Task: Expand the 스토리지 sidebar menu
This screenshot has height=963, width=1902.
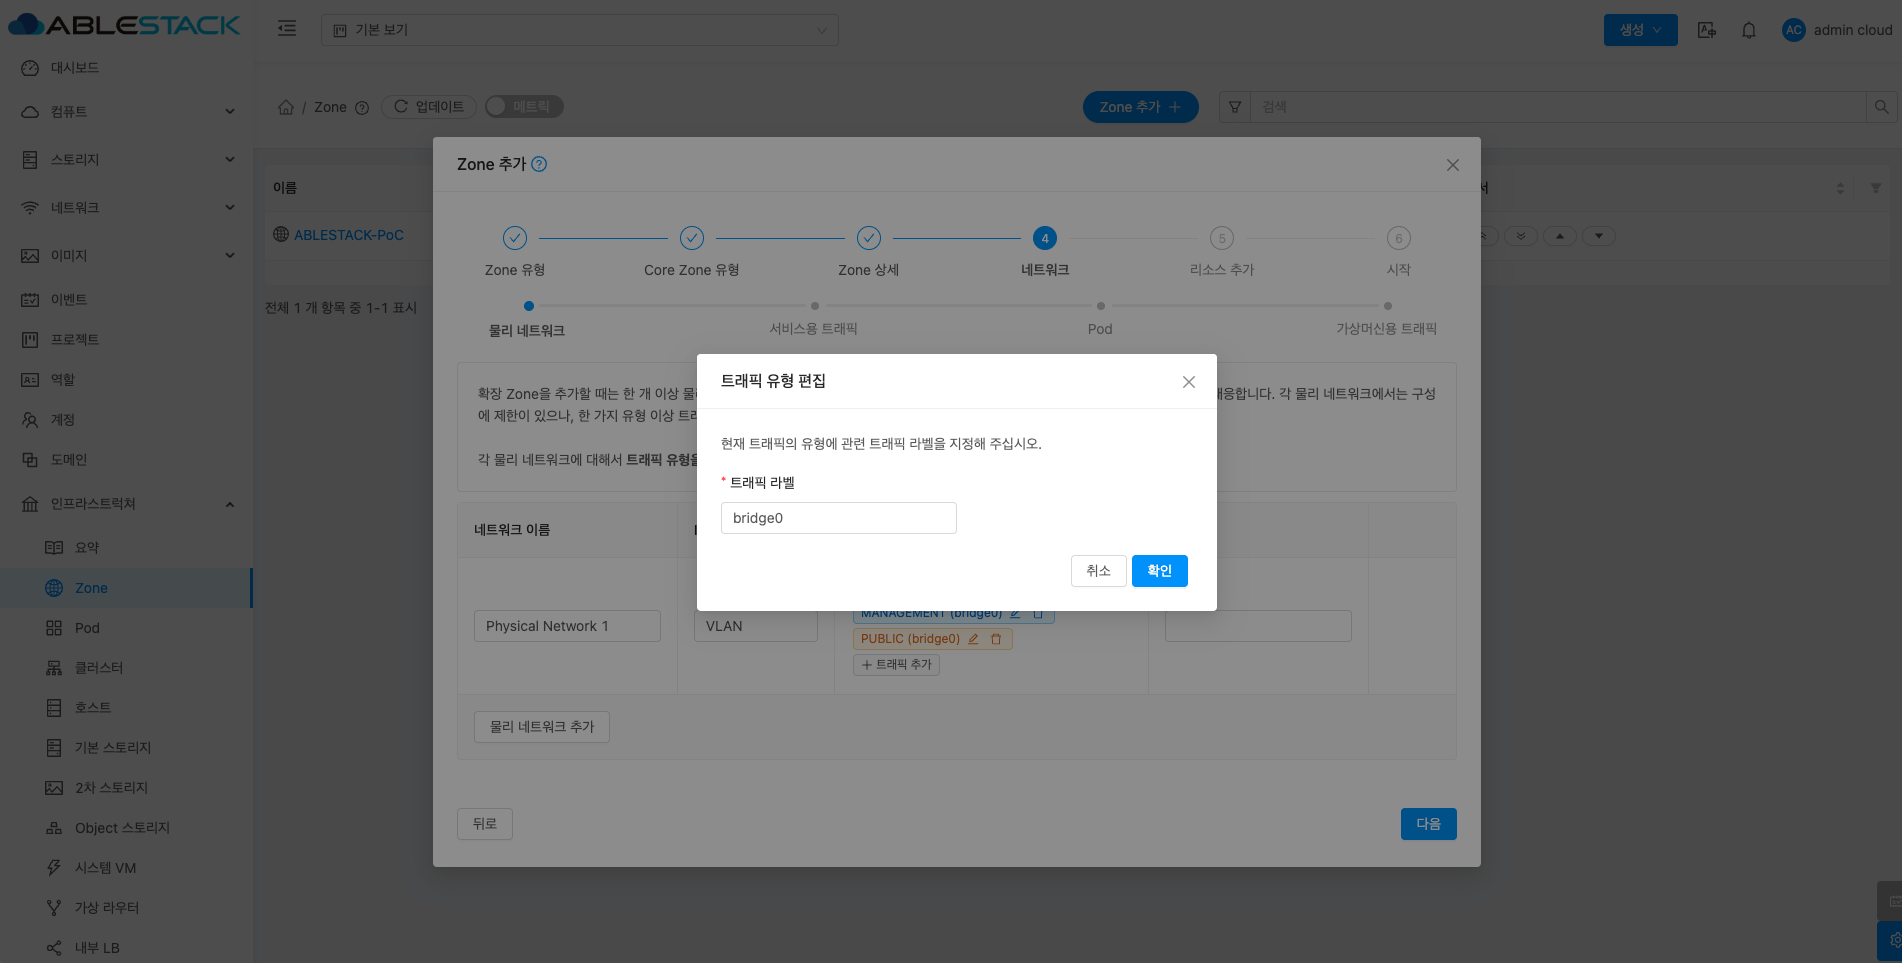Action: coord(126,160)
